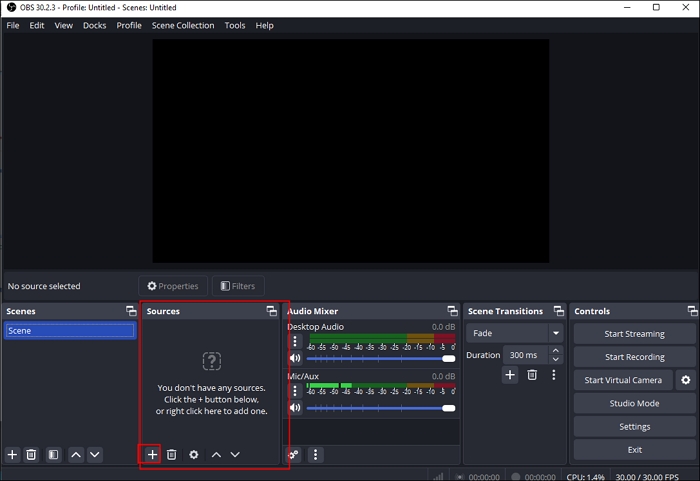The height and width of the screenshot is (481, 700).
Task: Click Start Recording button
Action: [634, 357]
